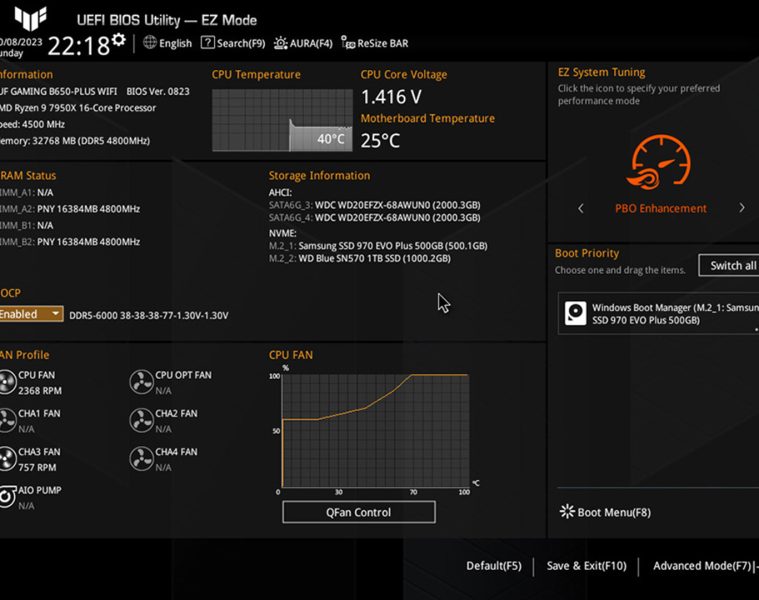Click the EZ System Tuning heading
Screen dimensions: 759x600
601,72
